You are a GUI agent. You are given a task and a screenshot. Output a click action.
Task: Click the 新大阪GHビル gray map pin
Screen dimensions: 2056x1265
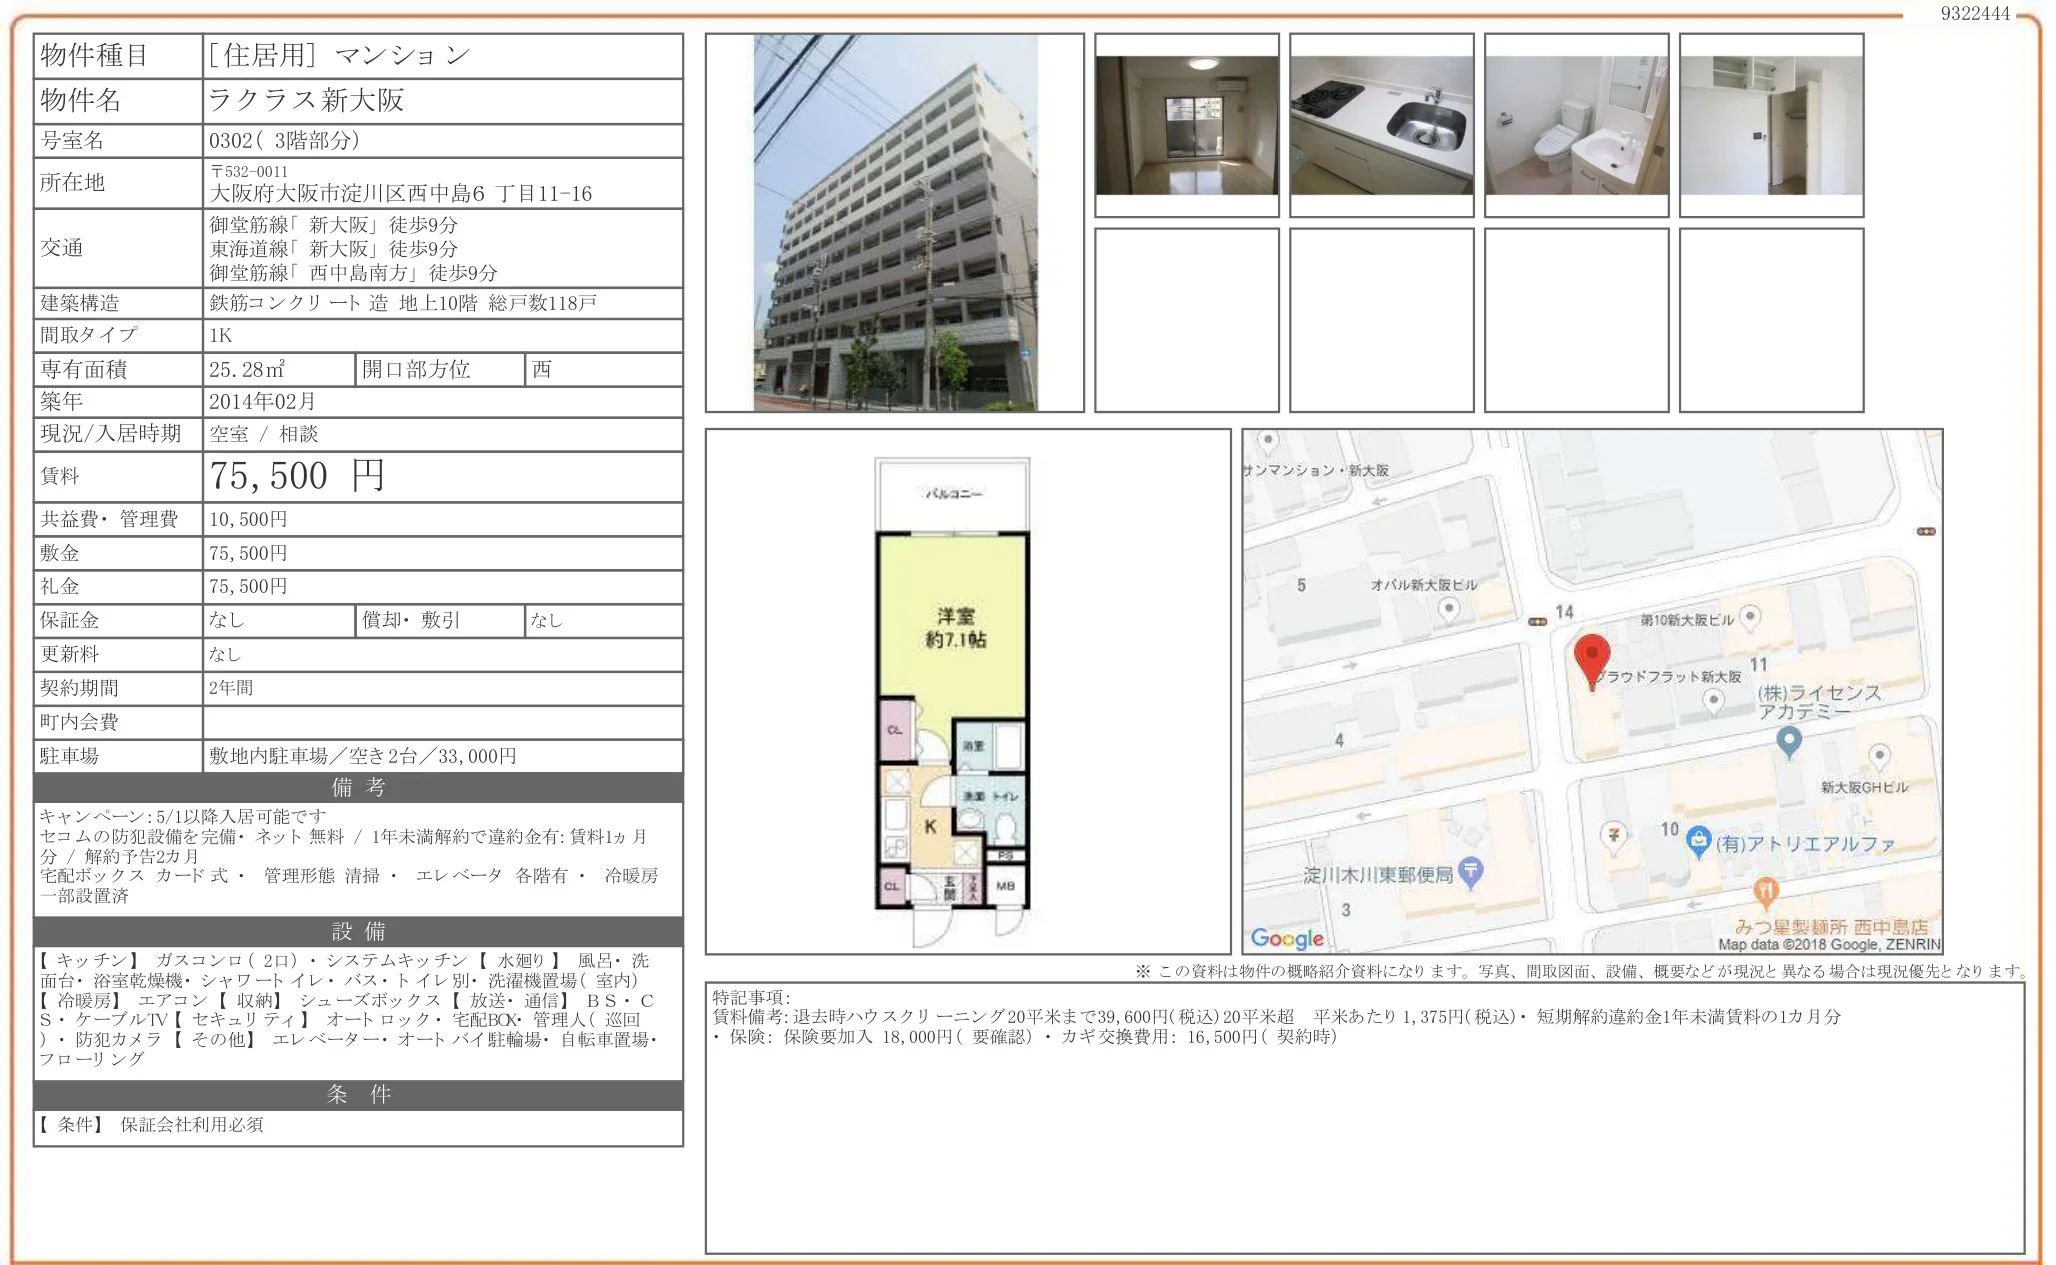point(1879,757)
